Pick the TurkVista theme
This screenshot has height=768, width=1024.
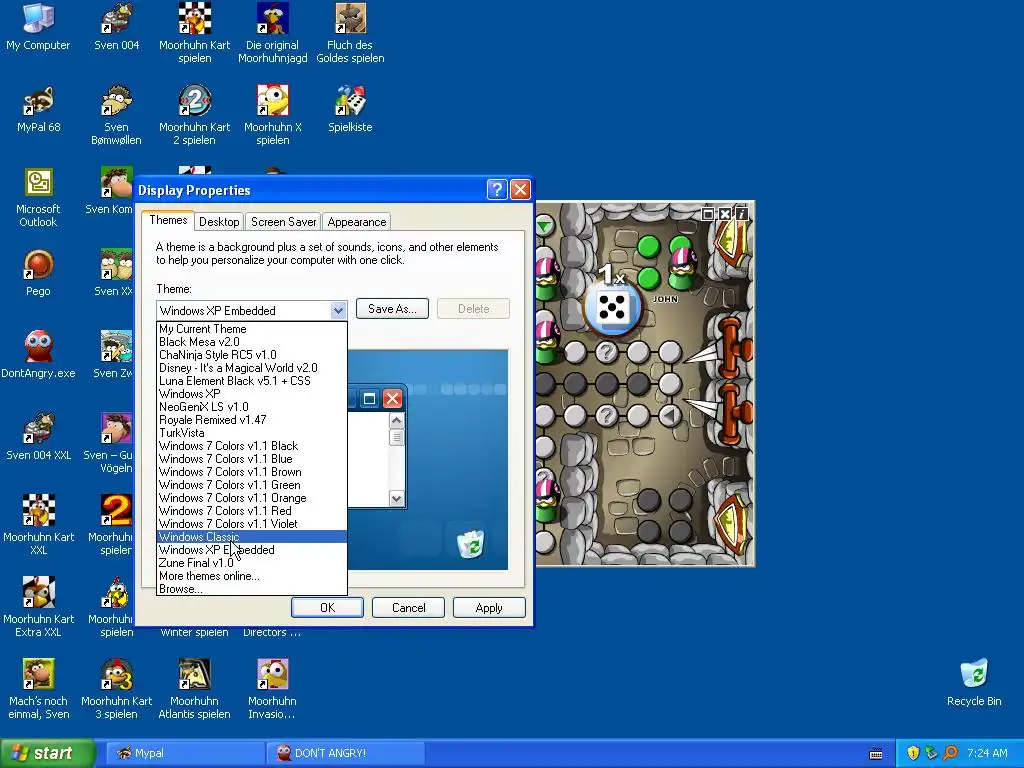252,433
